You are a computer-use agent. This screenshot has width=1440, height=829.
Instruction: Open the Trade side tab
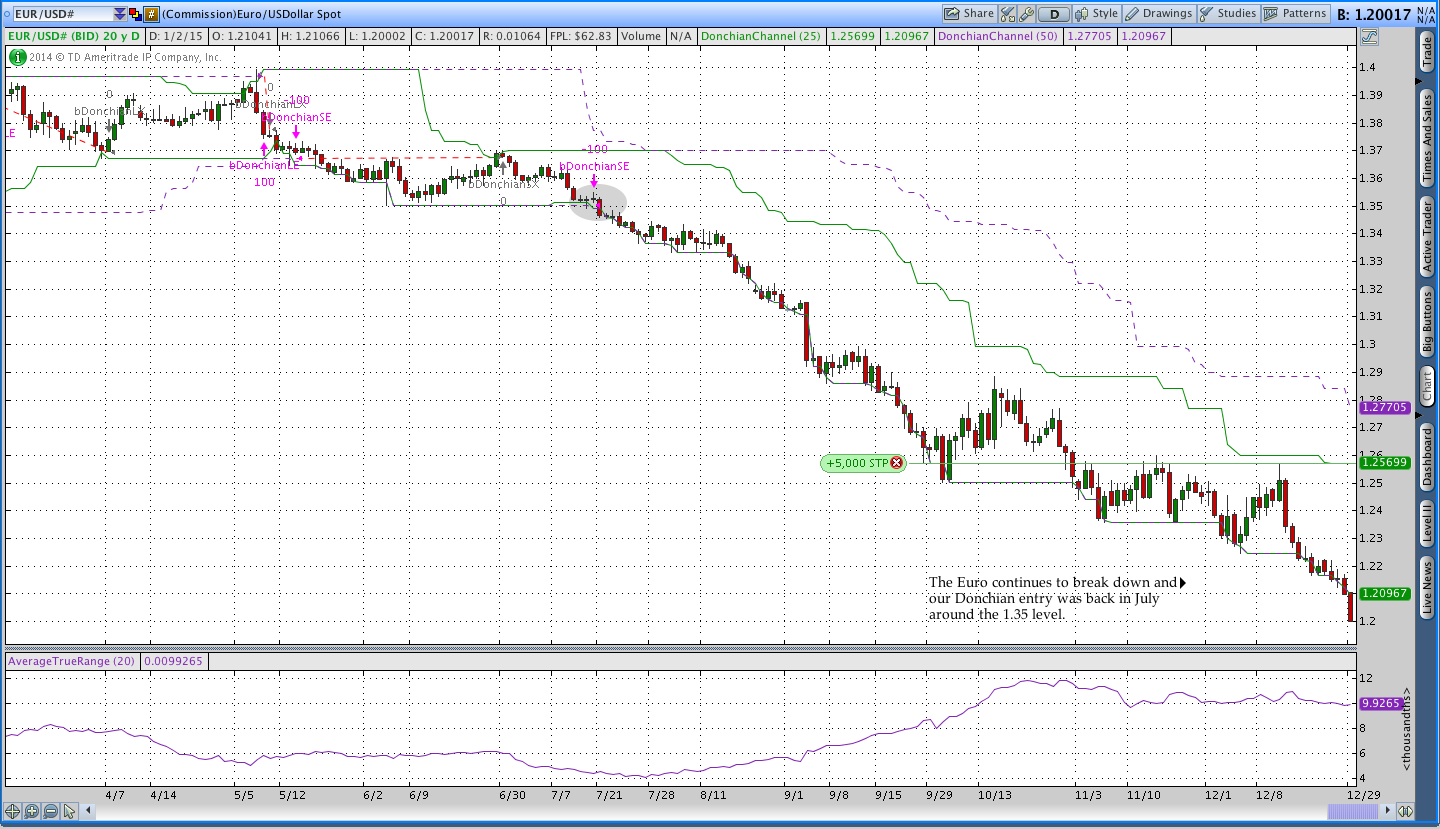coord(1427,51)
